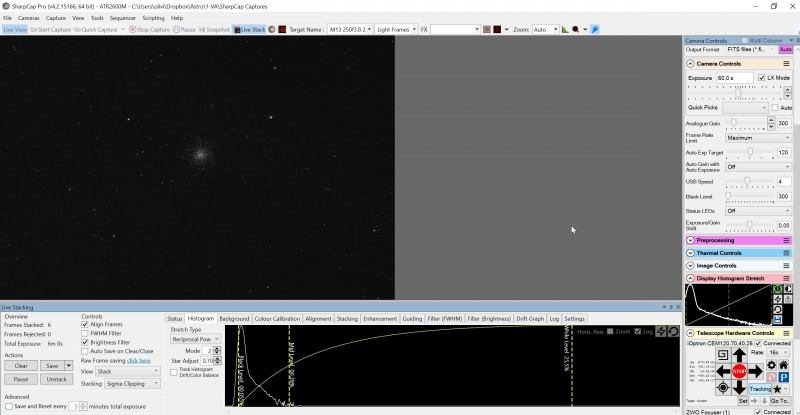This screenshot has height=415, width=800.
Task: Open the Cameras menu
Action: pyautogui.click(x=29, y=18)
